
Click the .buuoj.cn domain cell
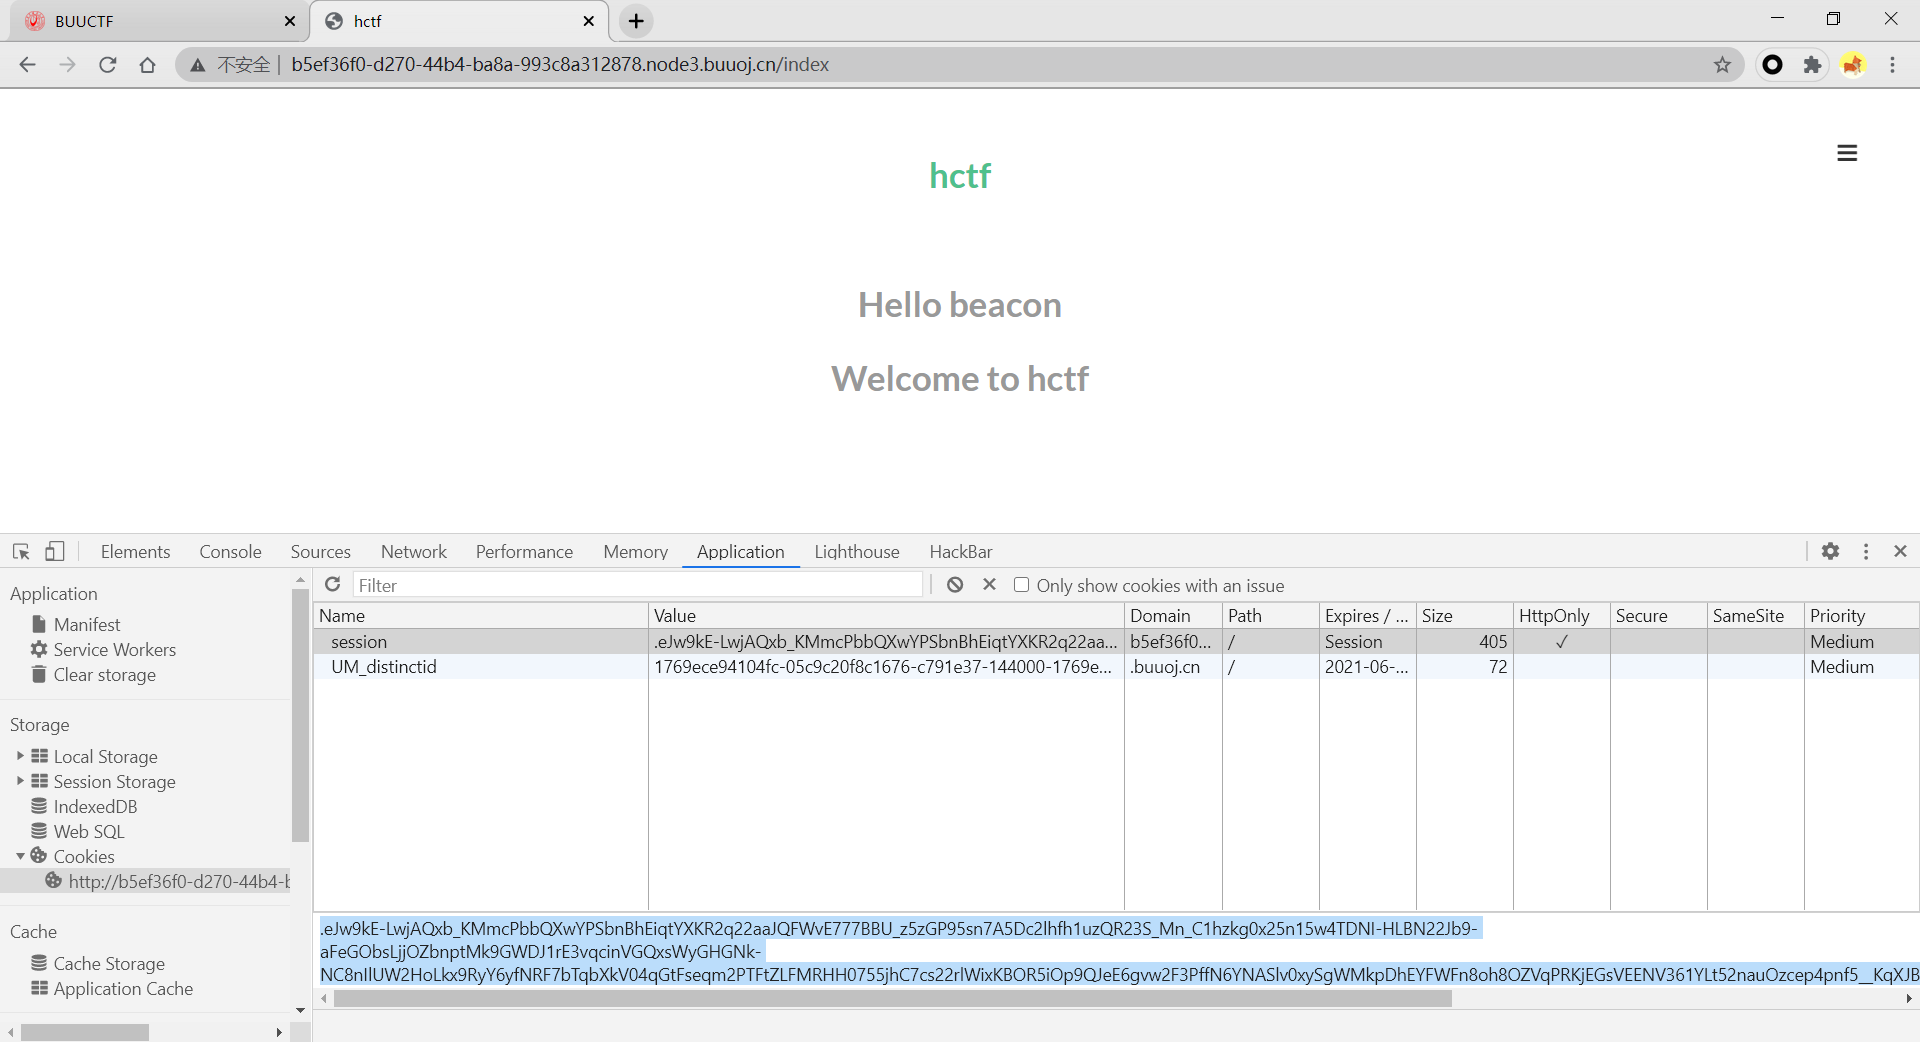point(1173,666)
